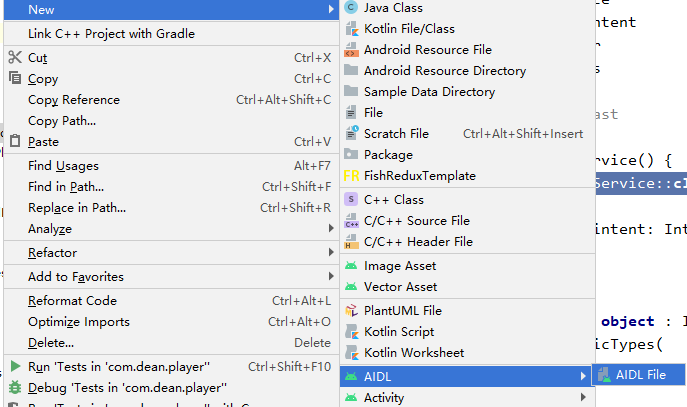Viewport: 687px width, 407px height.
Task: Choose Optimize Imports menu entry
Action: [171, 322]
